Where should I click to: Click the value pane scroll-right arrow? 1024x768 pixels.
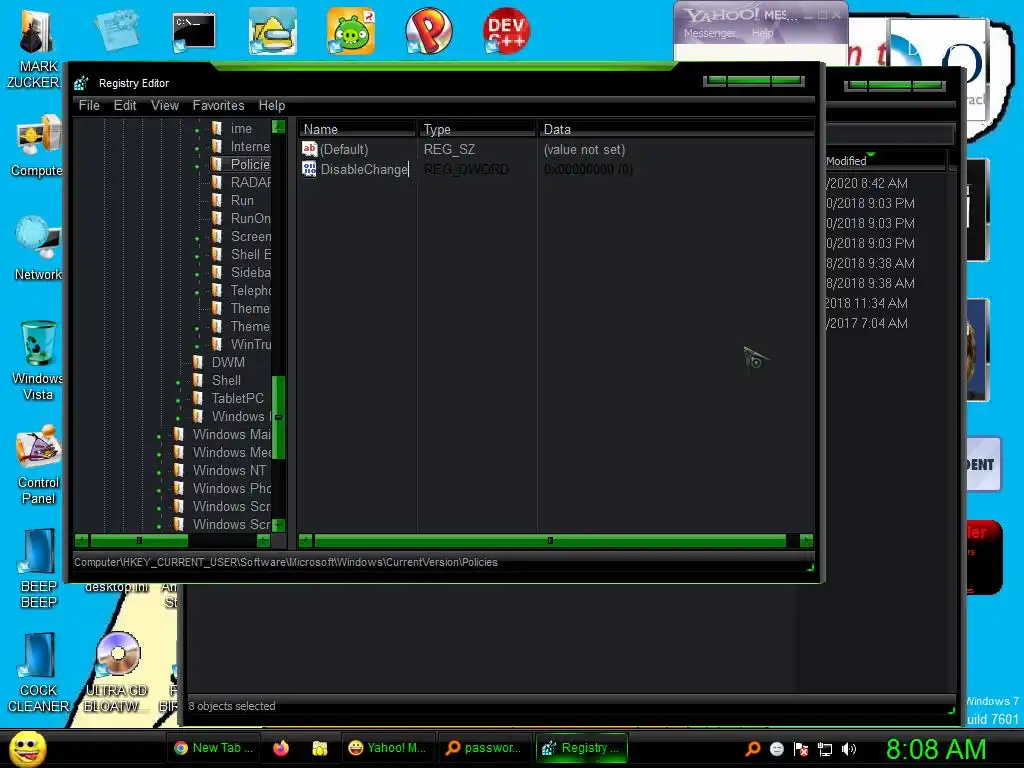[x=807, y=540]
